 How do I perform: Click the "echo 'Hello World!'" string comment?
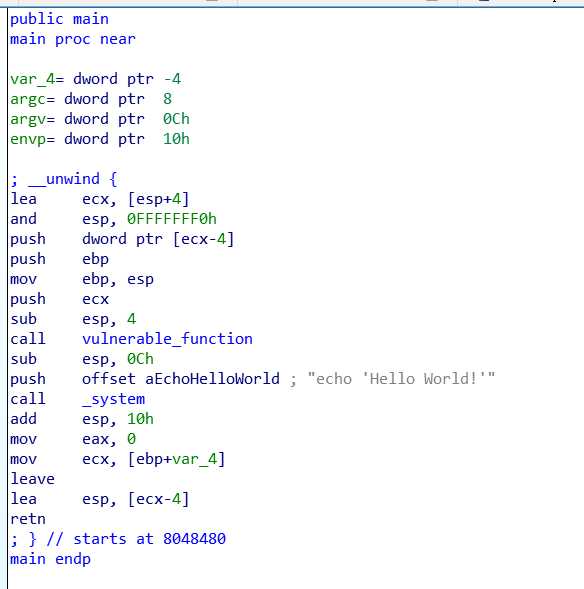coord(401,379)
